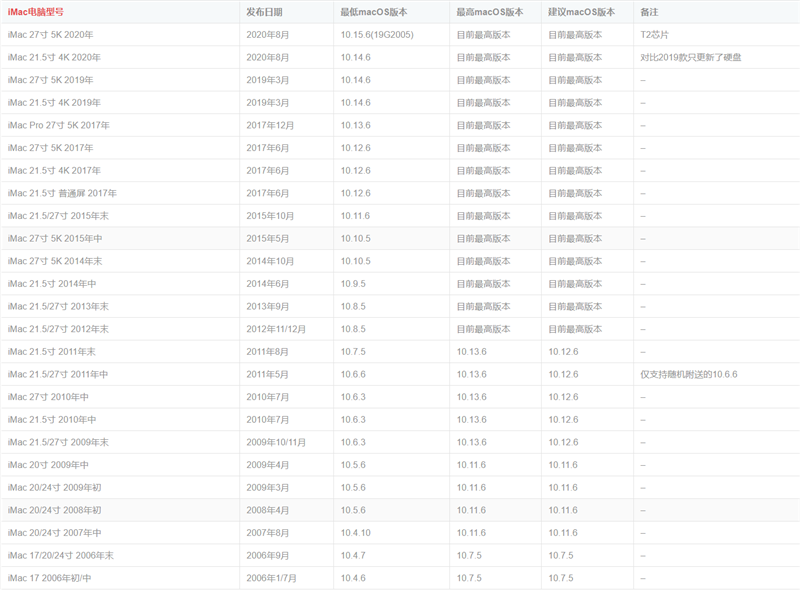This screenshot has height=592, width=800.
Task: Select the iMac 27寸 5K 2020年 row name
Action: tap(51, 35)
